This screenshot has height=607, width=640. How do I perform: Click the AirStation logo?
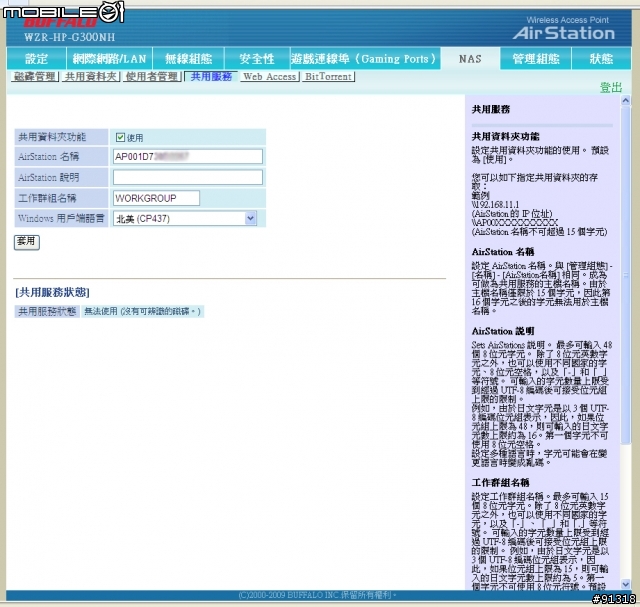(x=564, y=33)
